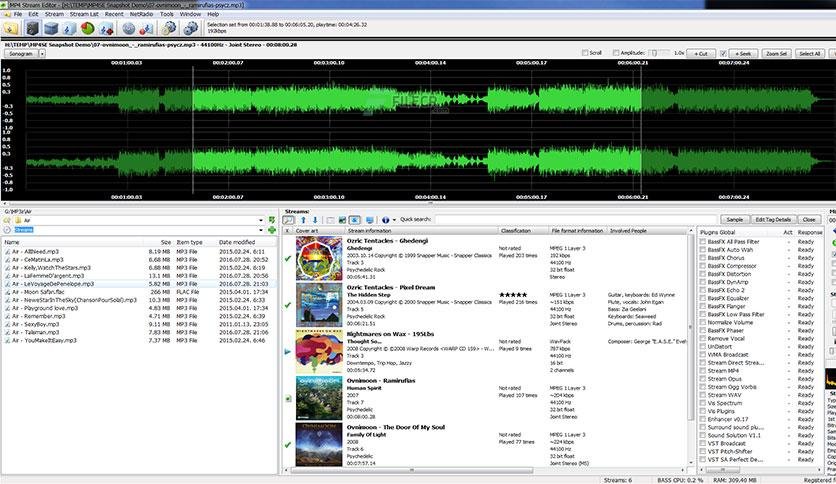Click the clock icon beside Streams field
This screenshot has width=836, height=484.
click(7, 230)
